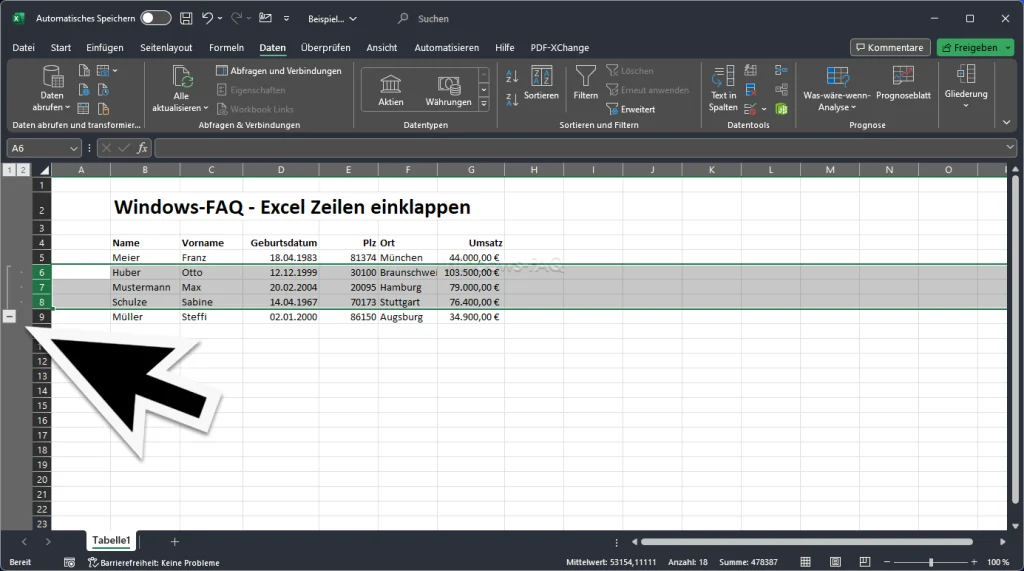Click Duplikate entfernen icon

click(751, 90)
